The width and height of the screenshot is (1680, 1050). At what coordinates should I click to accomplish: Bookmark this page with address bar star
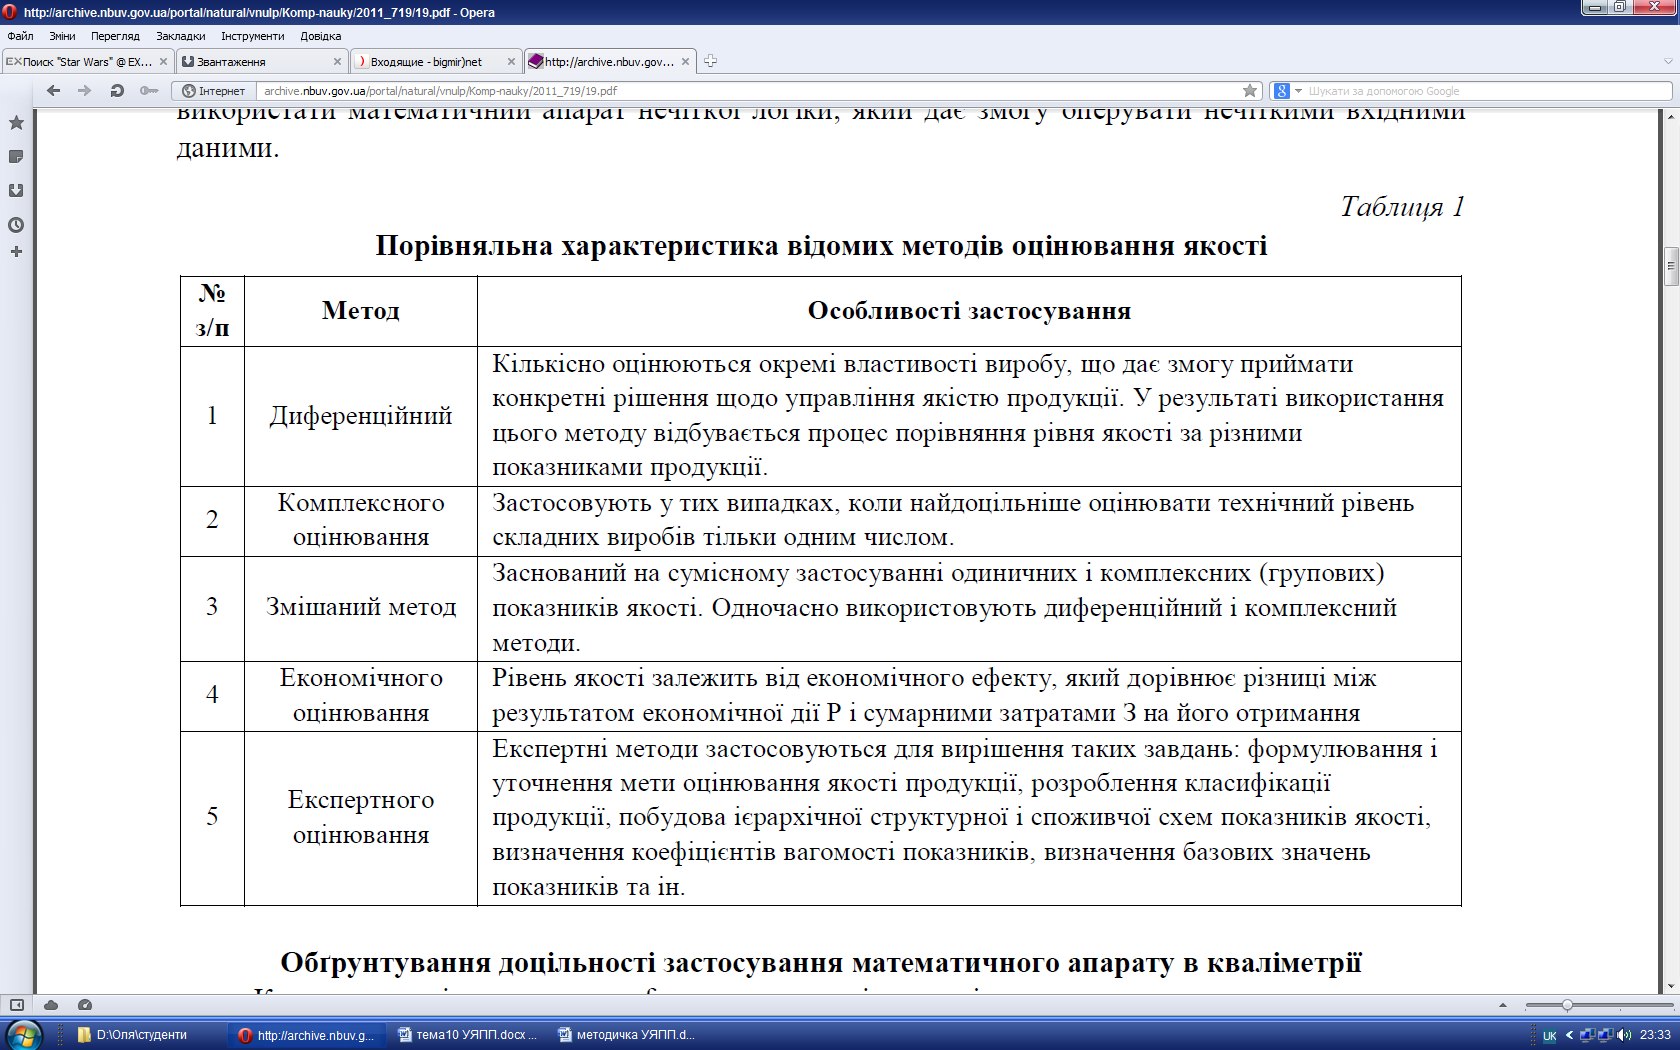1250,90
